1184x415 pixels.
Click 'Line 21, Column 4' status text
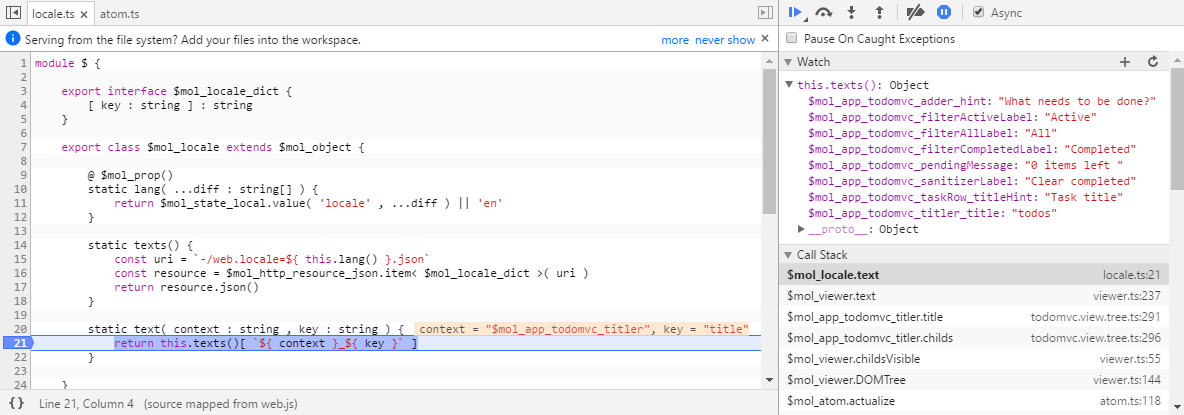click(x=86, y=404)
